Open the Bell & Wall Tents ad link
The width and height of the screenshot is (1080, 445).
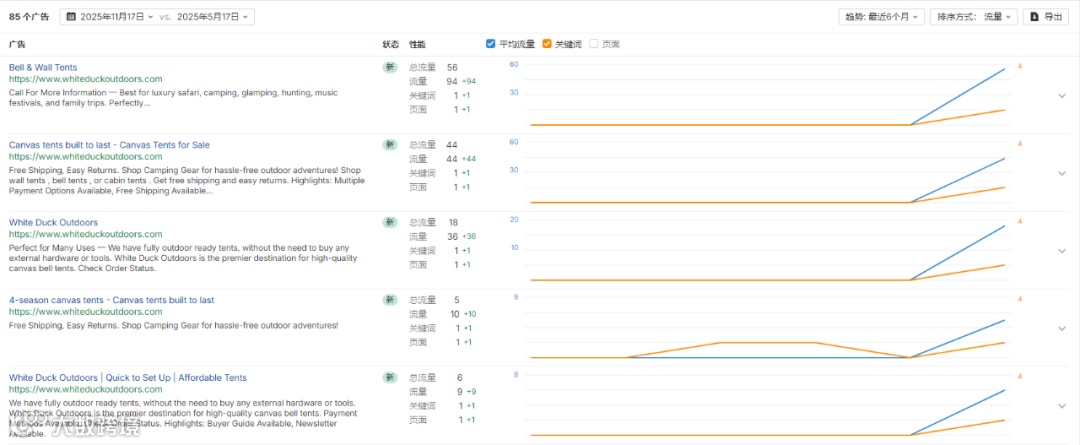click(43, 68)
